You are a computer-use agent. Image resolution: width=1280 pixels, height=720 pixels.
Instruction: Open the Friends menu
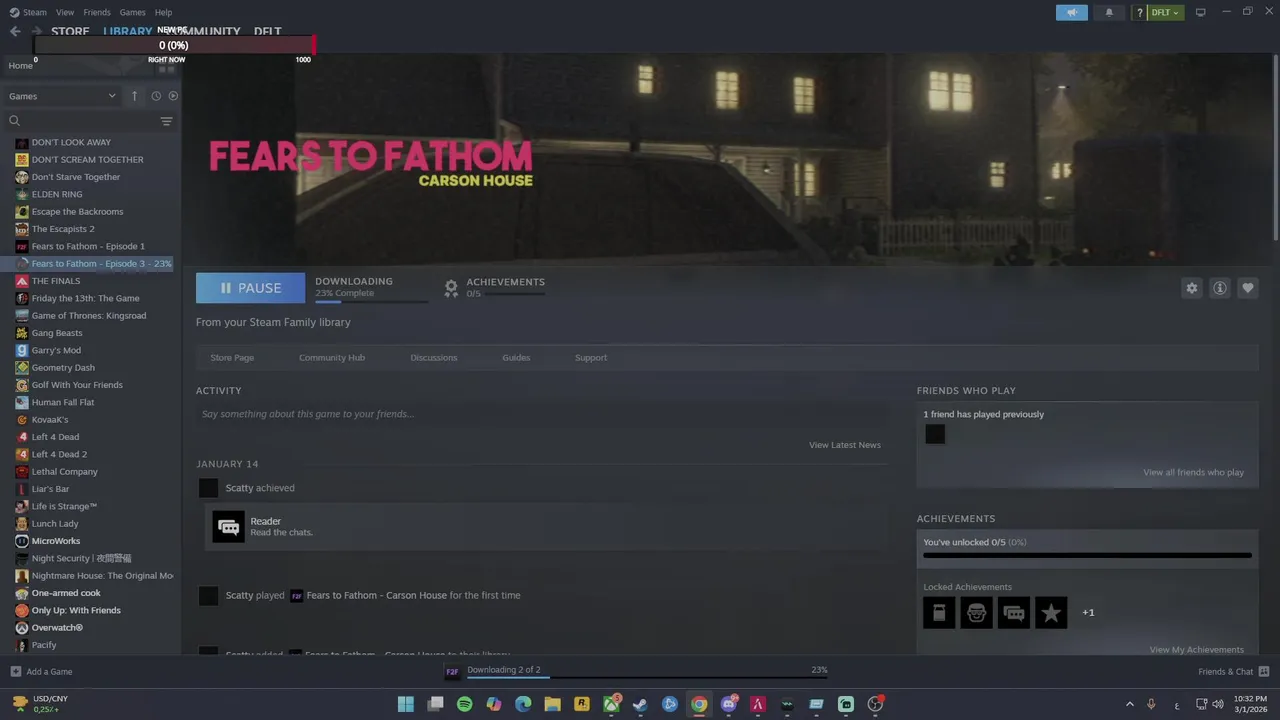(97, 12)
